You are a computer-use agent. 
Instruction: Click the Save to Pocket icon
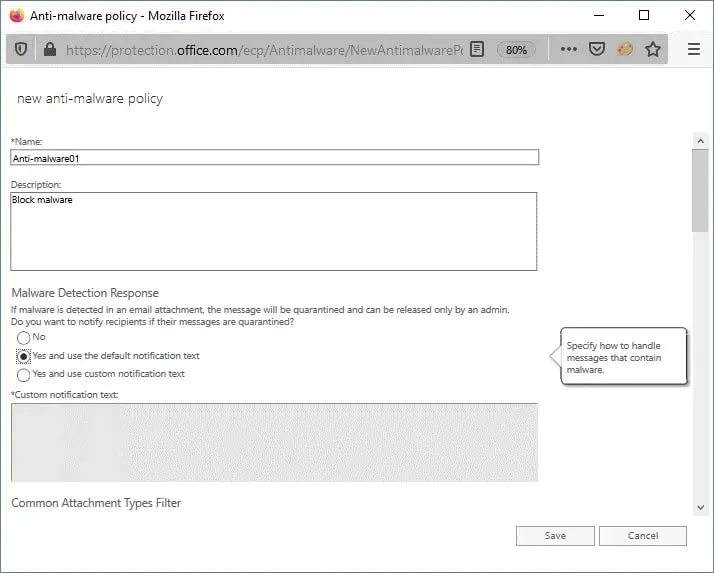tap(597, 49)
